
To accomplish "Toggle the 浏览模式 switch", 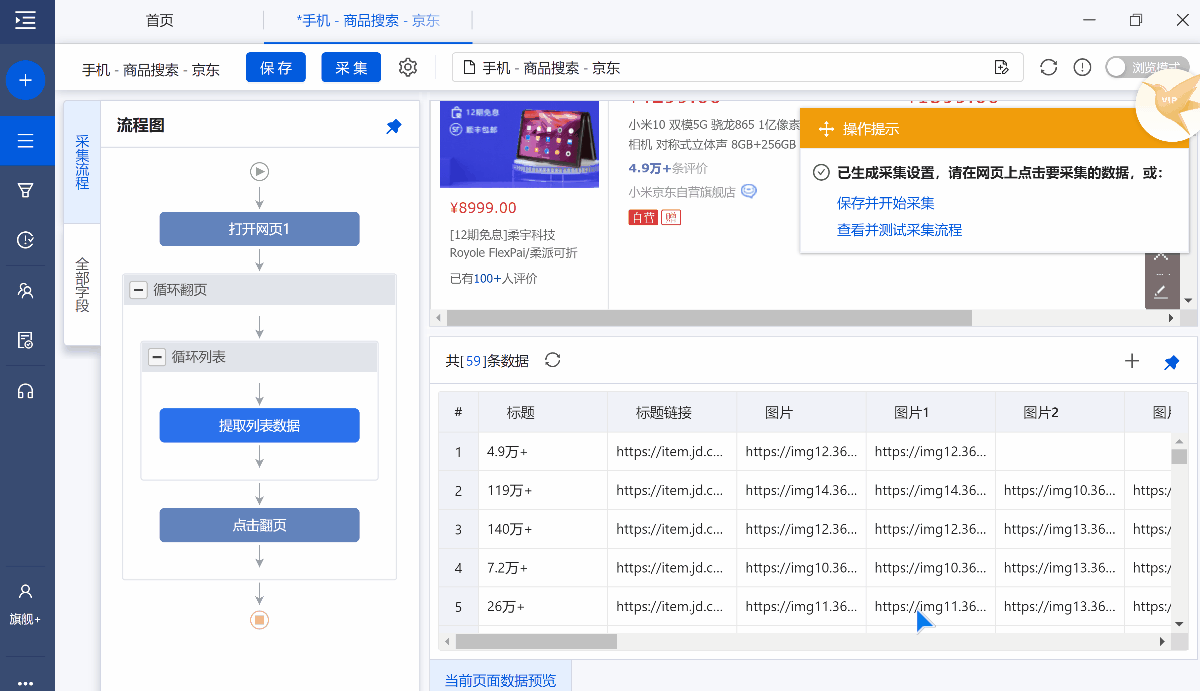I will coord(1146,67).
